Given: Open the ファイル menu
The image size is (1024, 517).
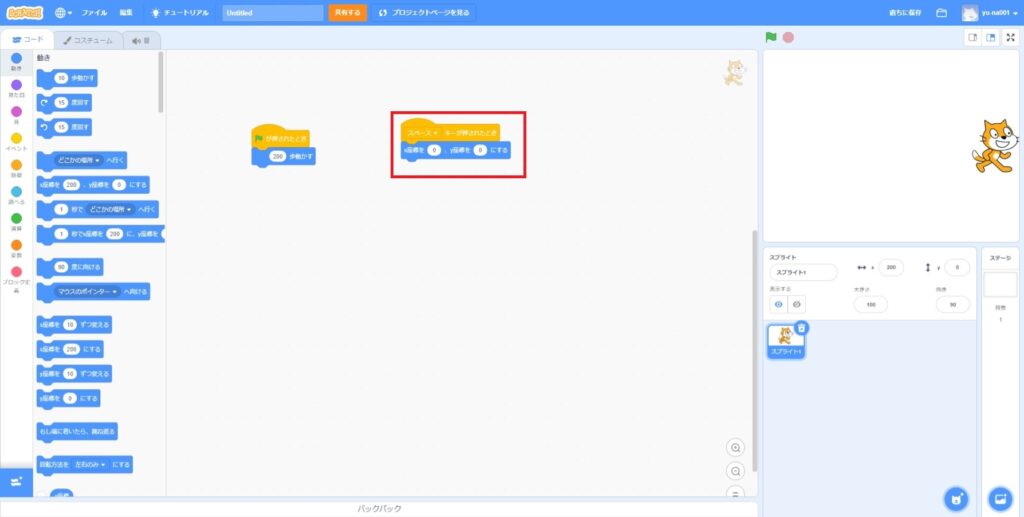Looking at the screenshot, I should pos(94,12).
